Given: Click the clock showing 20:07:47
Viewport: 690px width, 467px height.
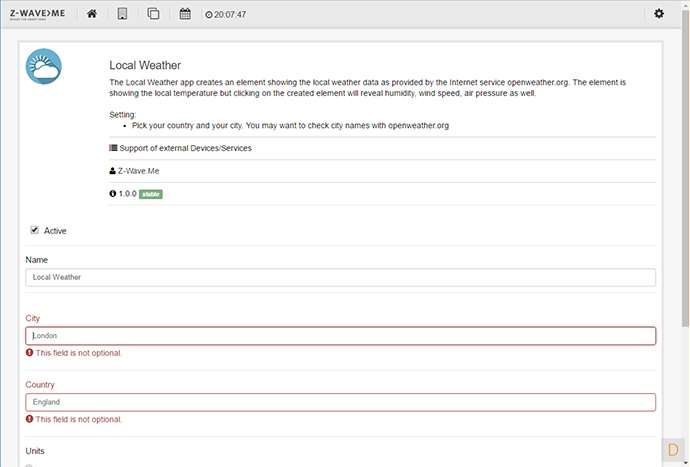Looking at the screenshot, I should click(x=225, y=15).
